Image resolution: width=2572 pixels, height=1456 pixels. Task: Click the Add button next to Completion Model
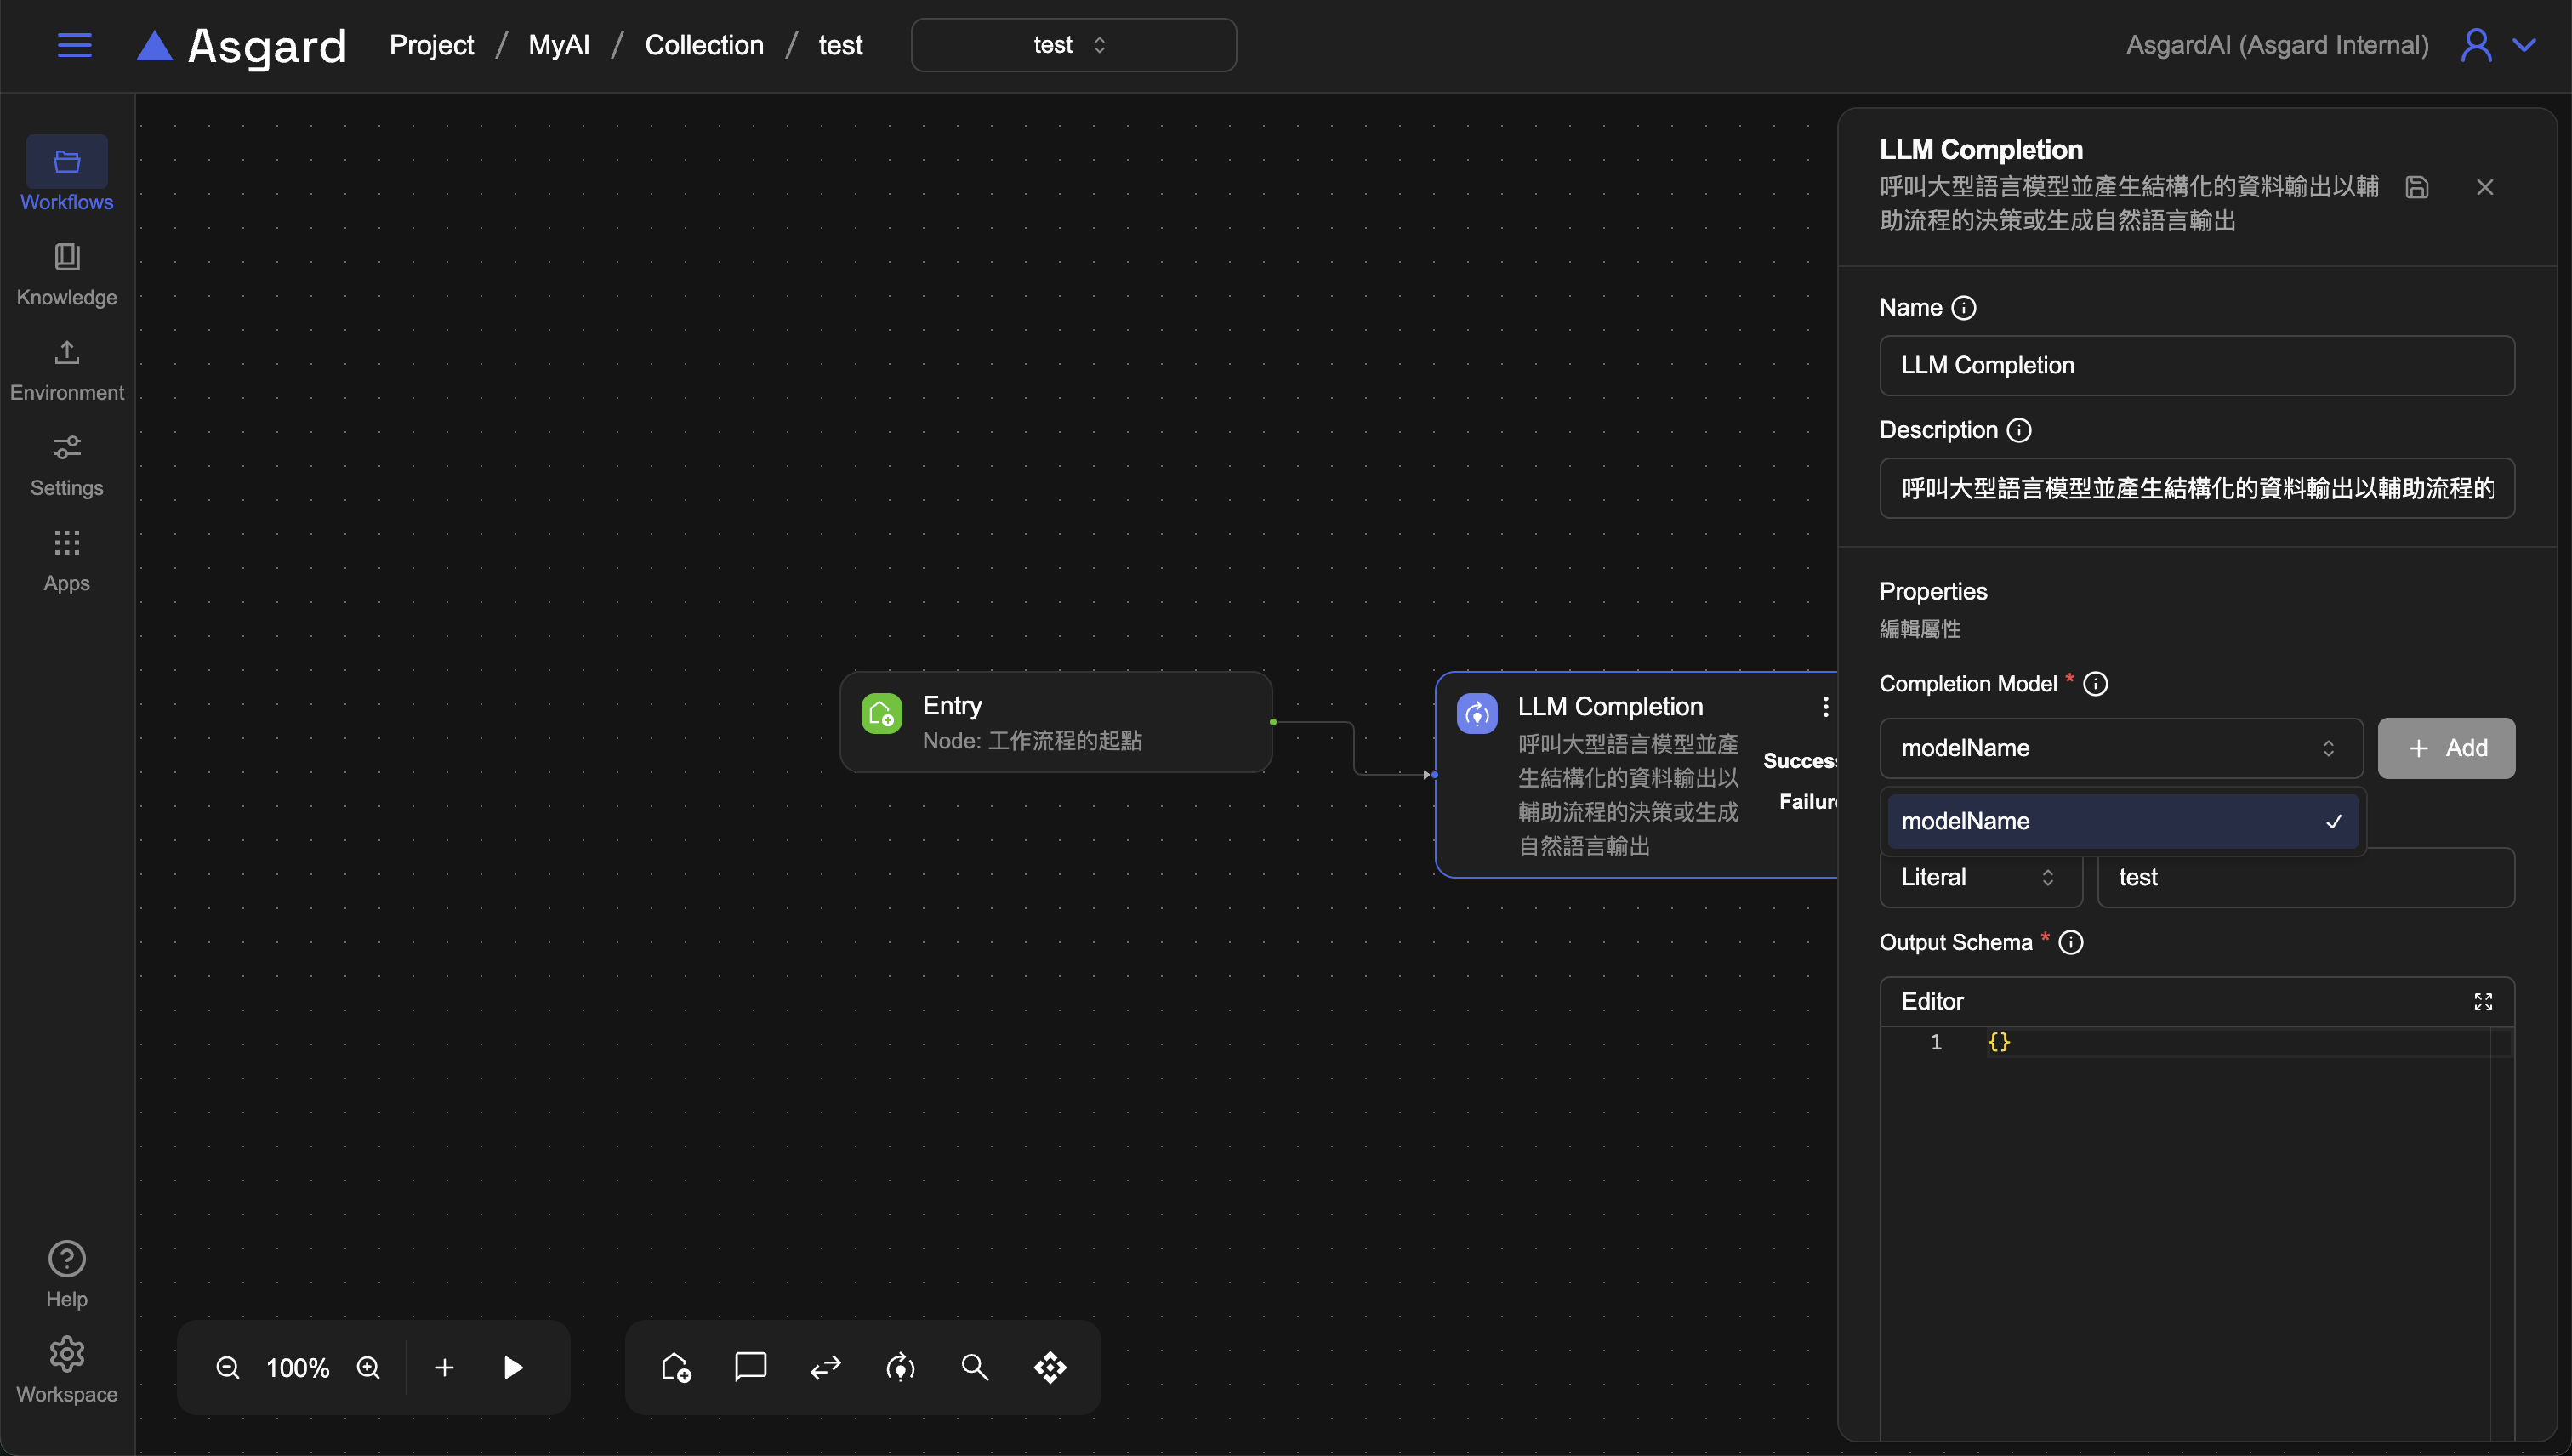[2445, 748]
